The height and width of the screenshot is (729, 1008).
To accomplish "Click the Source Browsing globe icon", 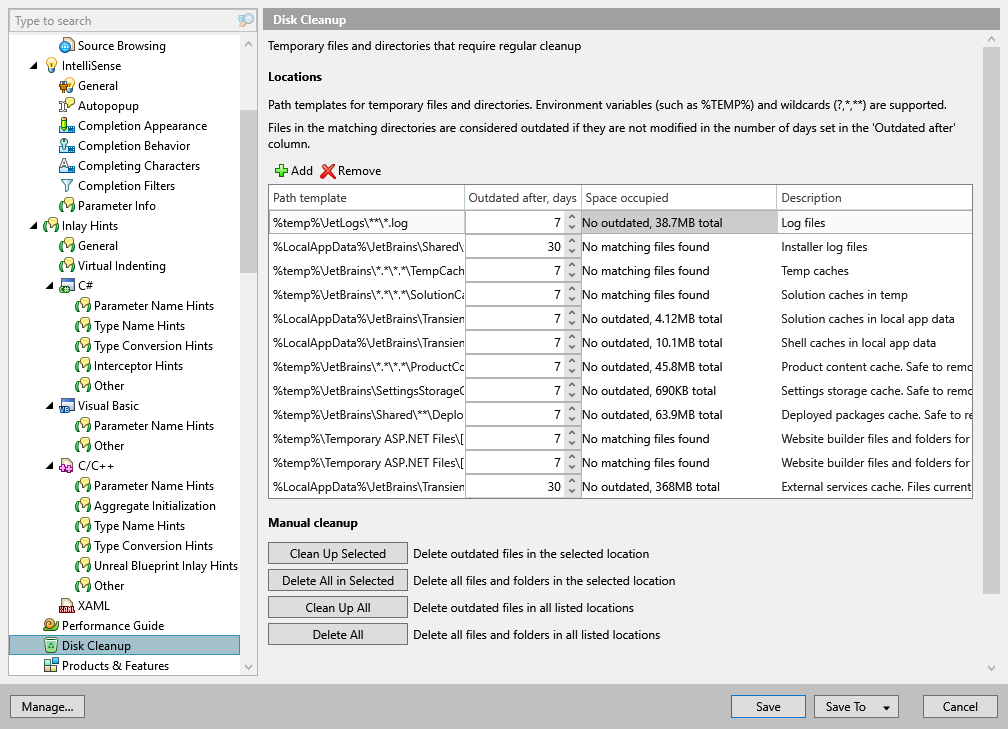I will pyautogui.click(x=67, y=46).
